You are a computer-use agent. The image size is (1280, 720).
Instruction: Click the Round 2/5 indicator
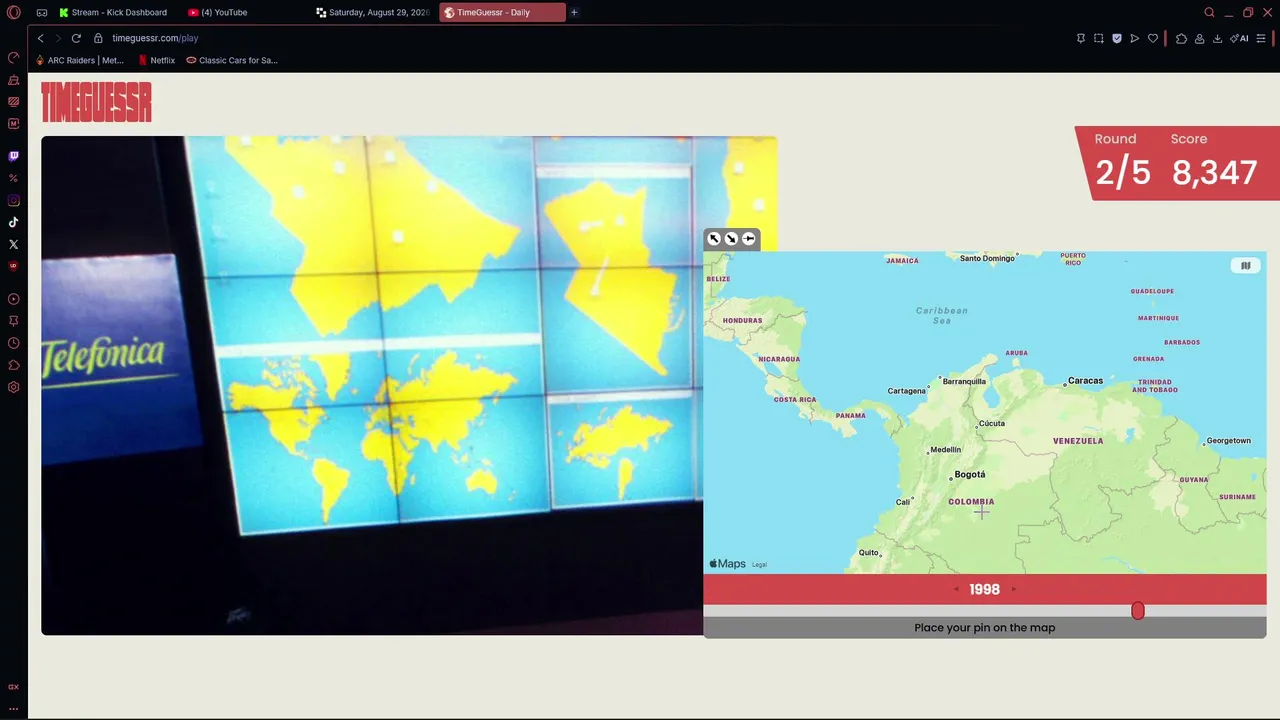1122,162
